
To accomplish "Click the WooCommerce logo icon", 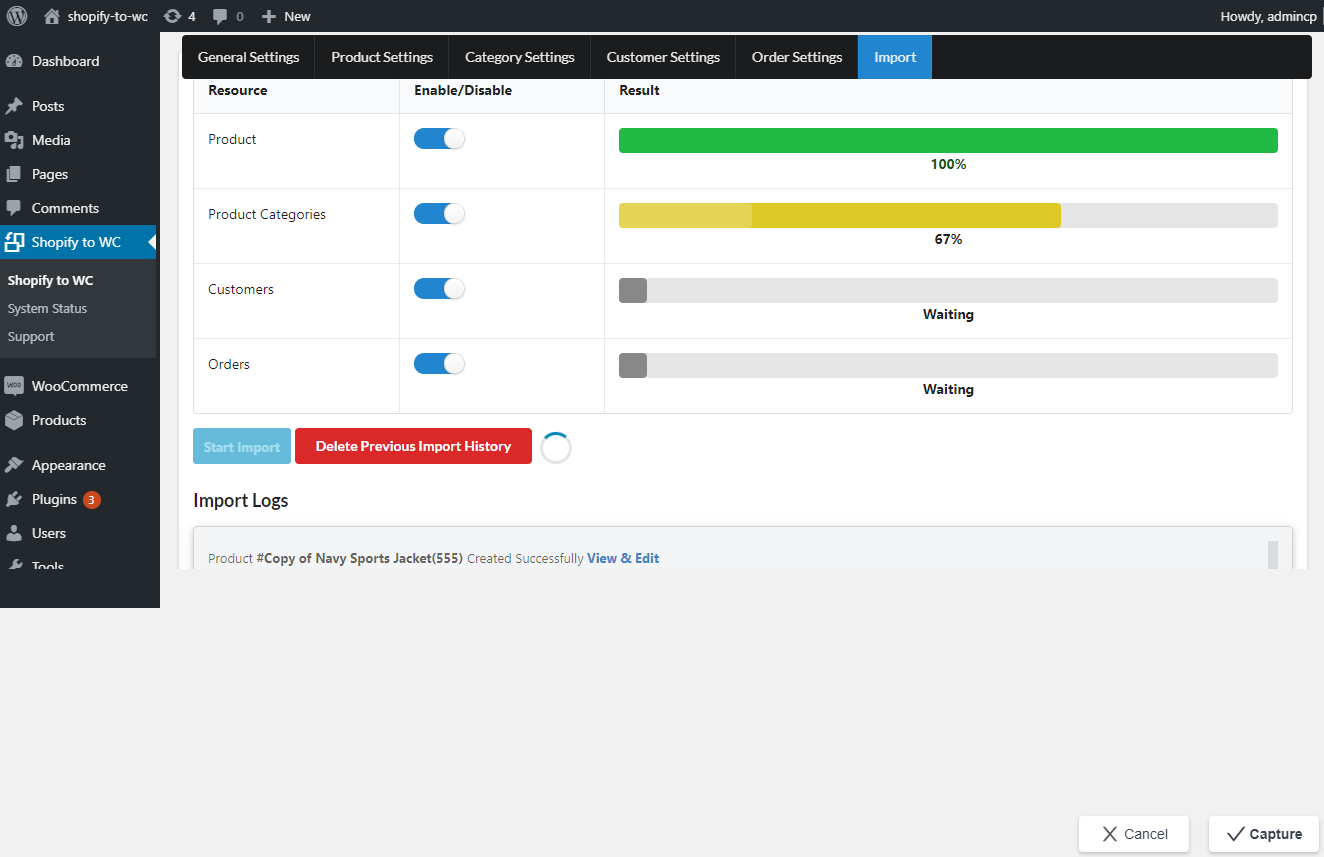I will (x=14, y=386).
